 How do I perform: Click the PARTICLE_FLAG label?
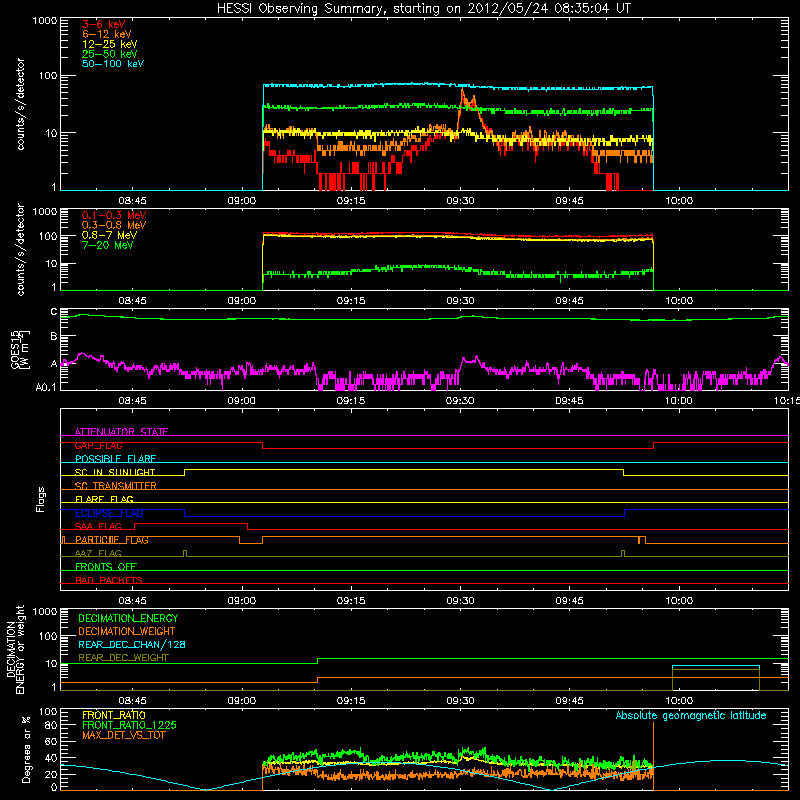[112, 540]
